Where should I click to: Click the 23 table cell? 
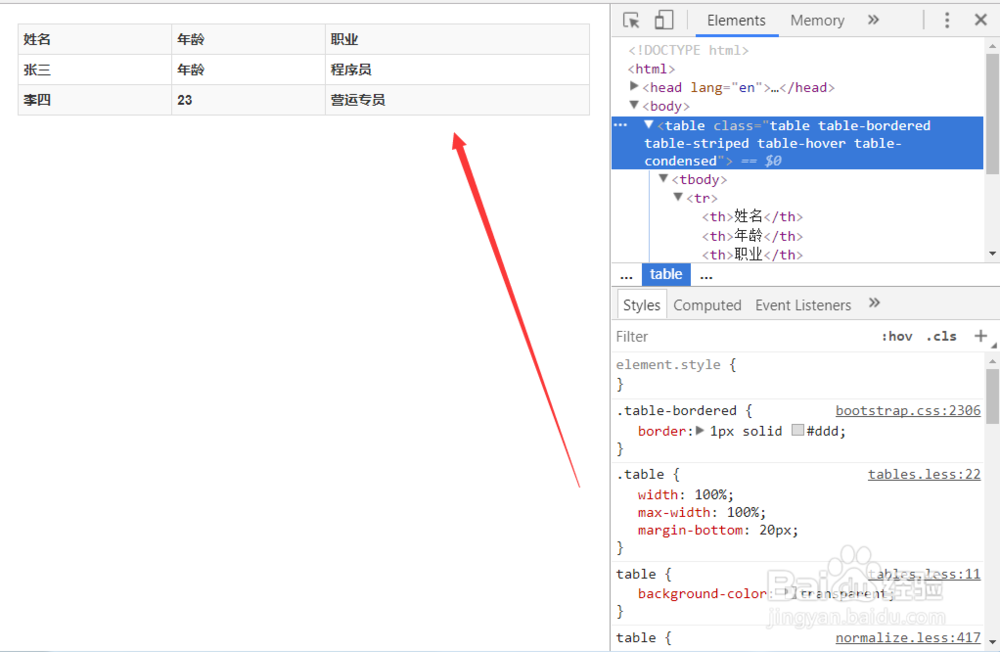[248, 100]
